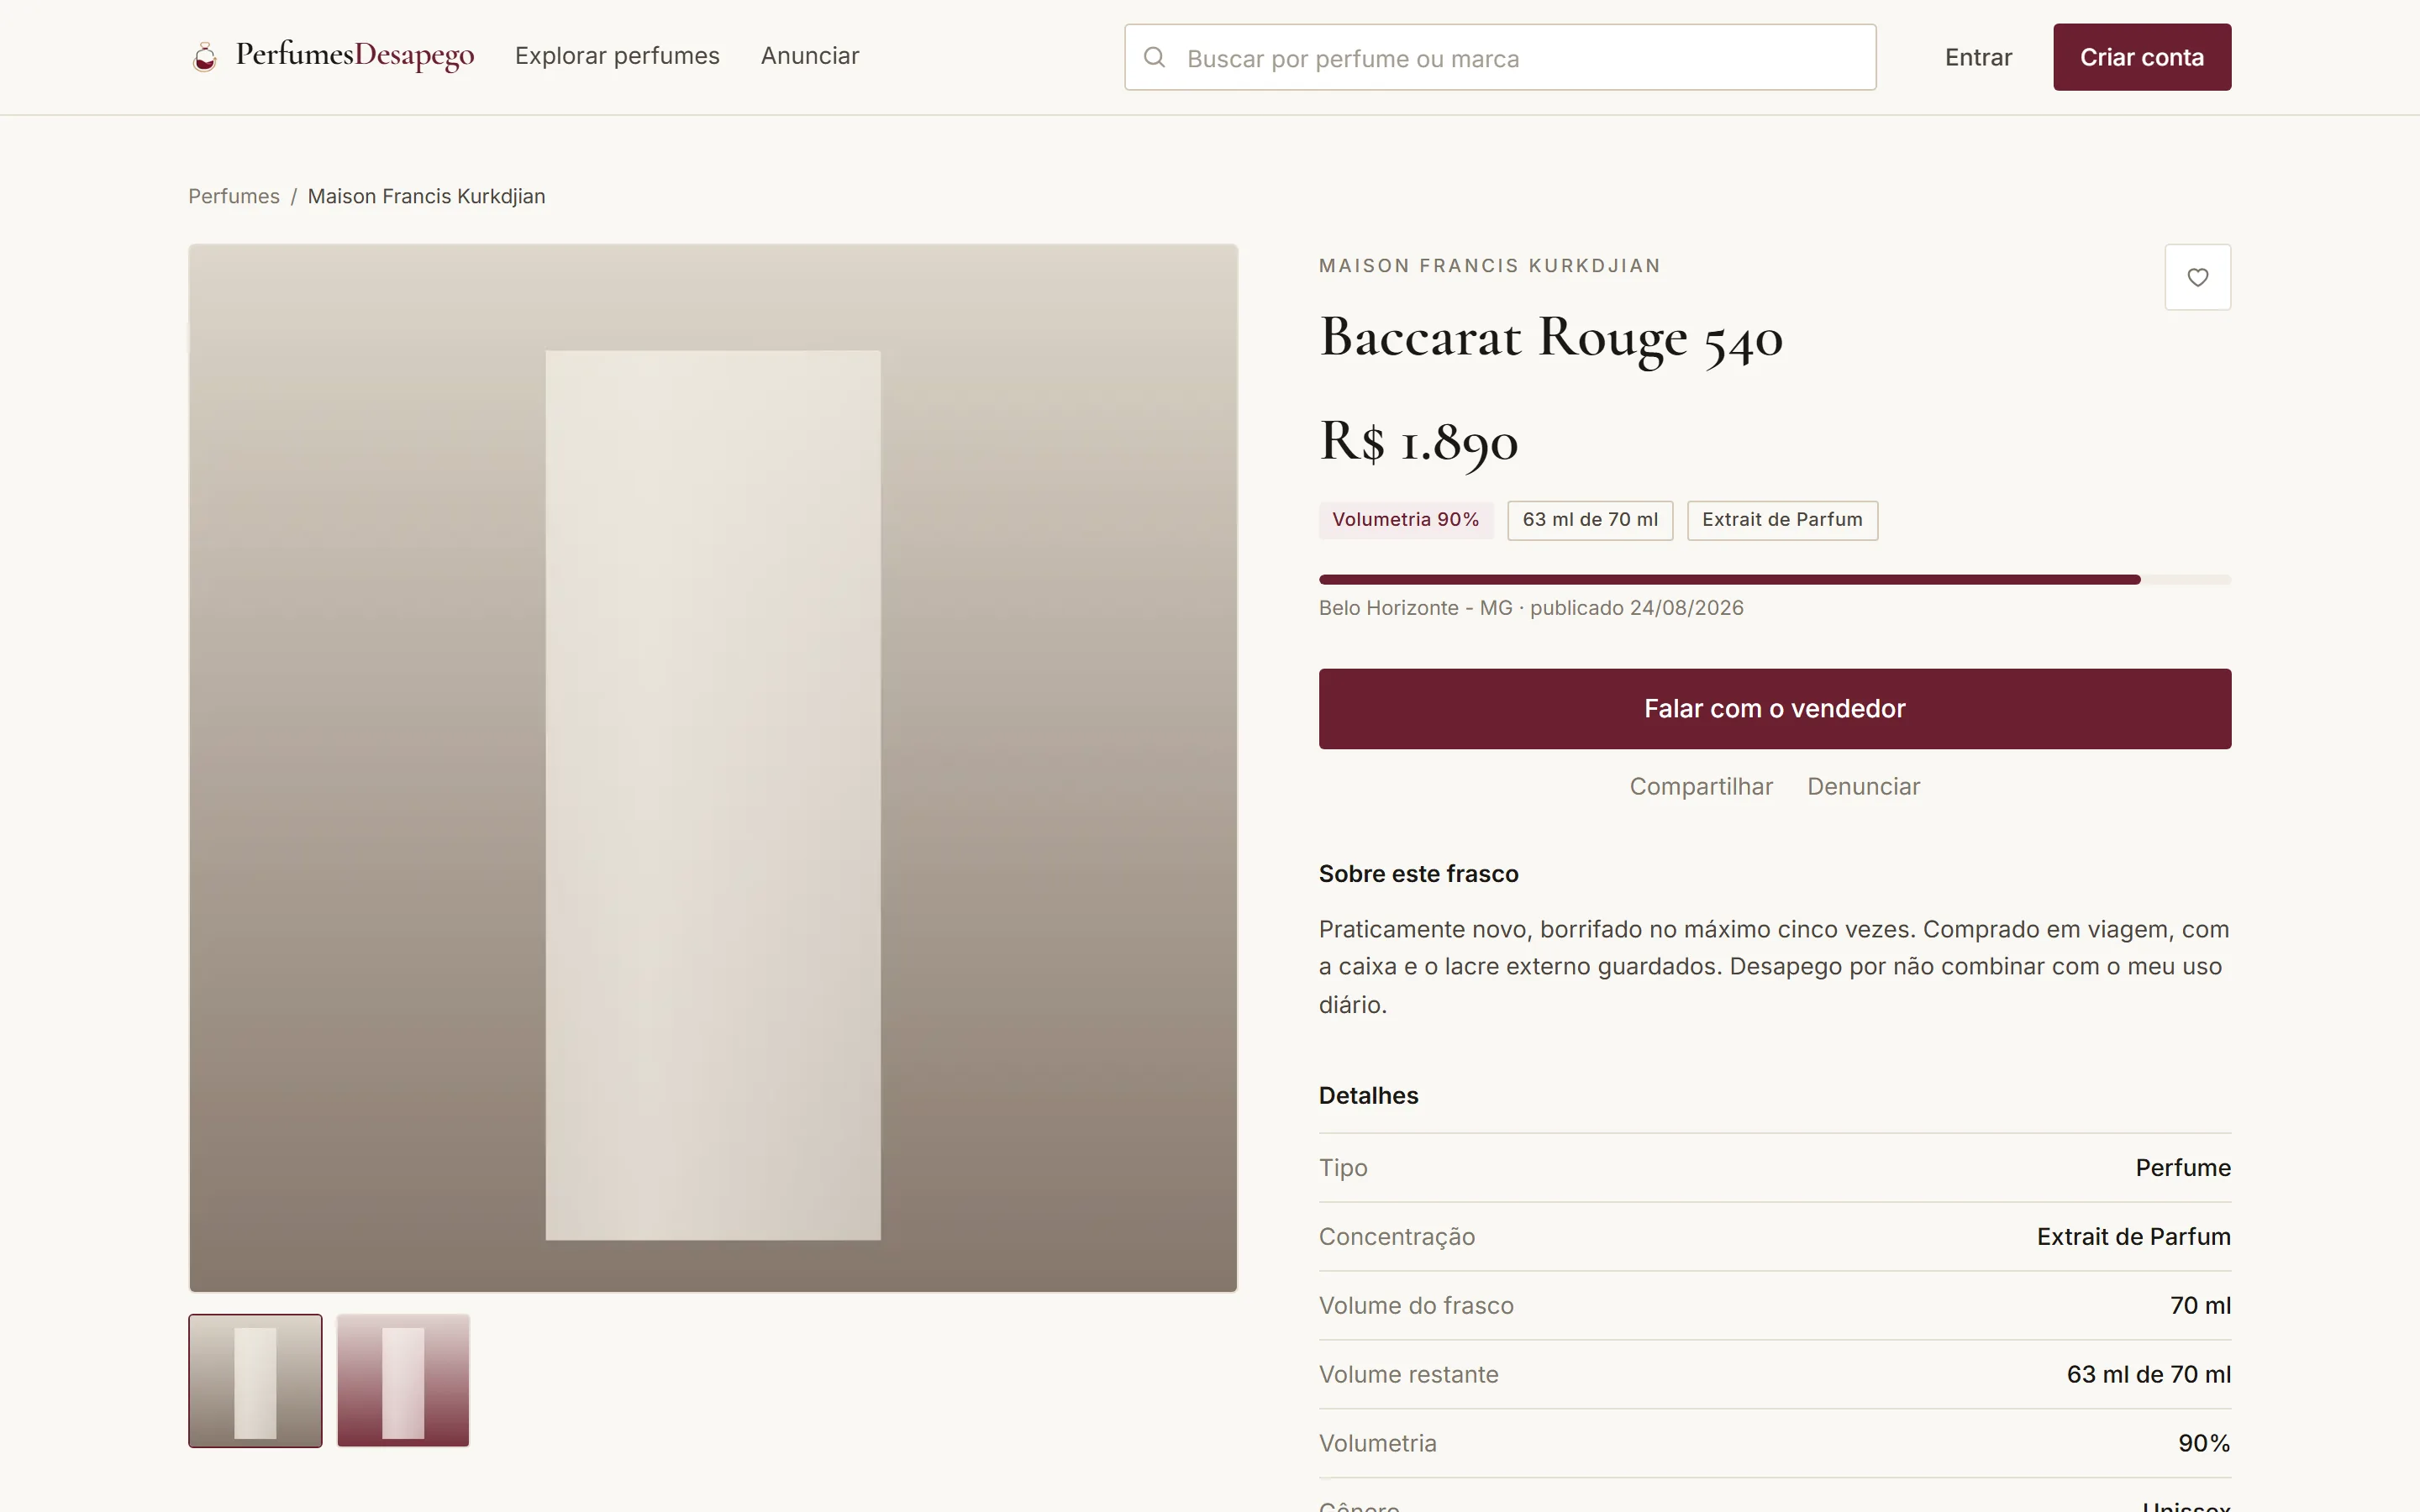Click Entrar to log in
Viewport: 2420px width, 1512px height.
coord(1978,57)
